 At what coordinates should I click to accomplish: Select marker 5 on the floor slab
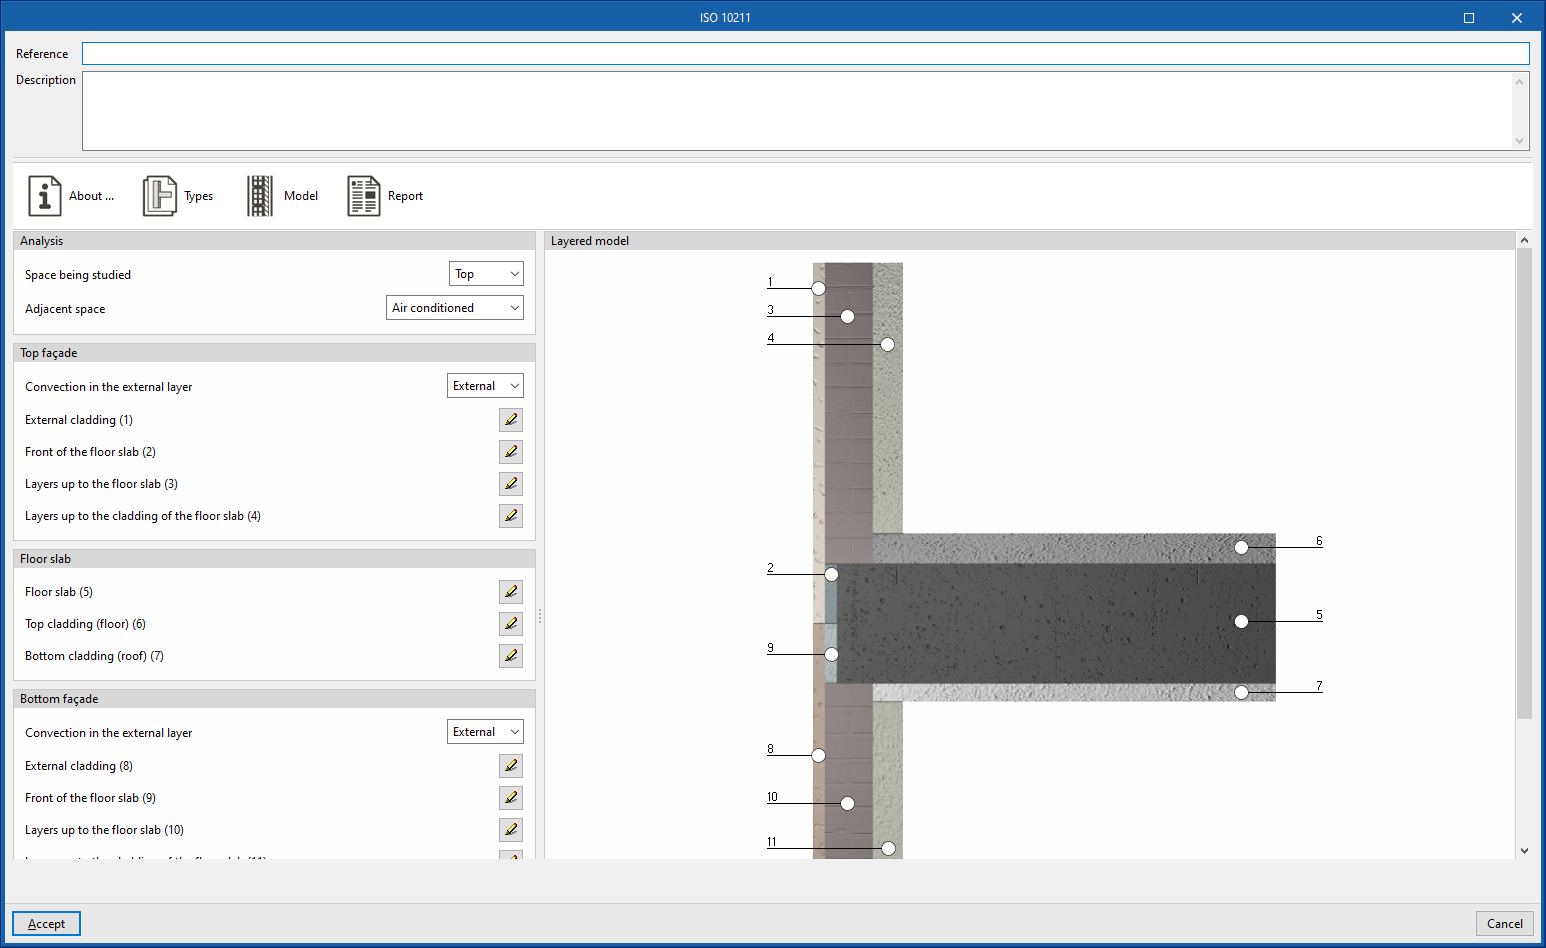[1241, 621]
